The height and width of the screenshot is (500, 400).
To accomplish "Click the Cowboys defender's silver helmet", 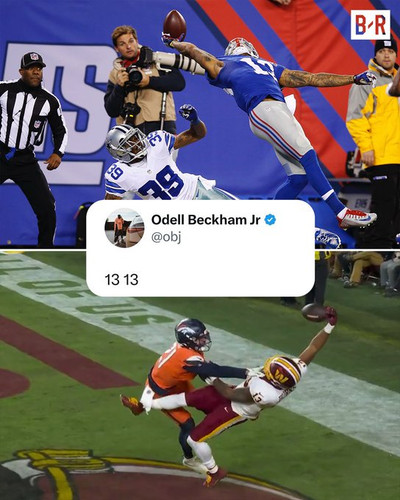I will [126, 143].
